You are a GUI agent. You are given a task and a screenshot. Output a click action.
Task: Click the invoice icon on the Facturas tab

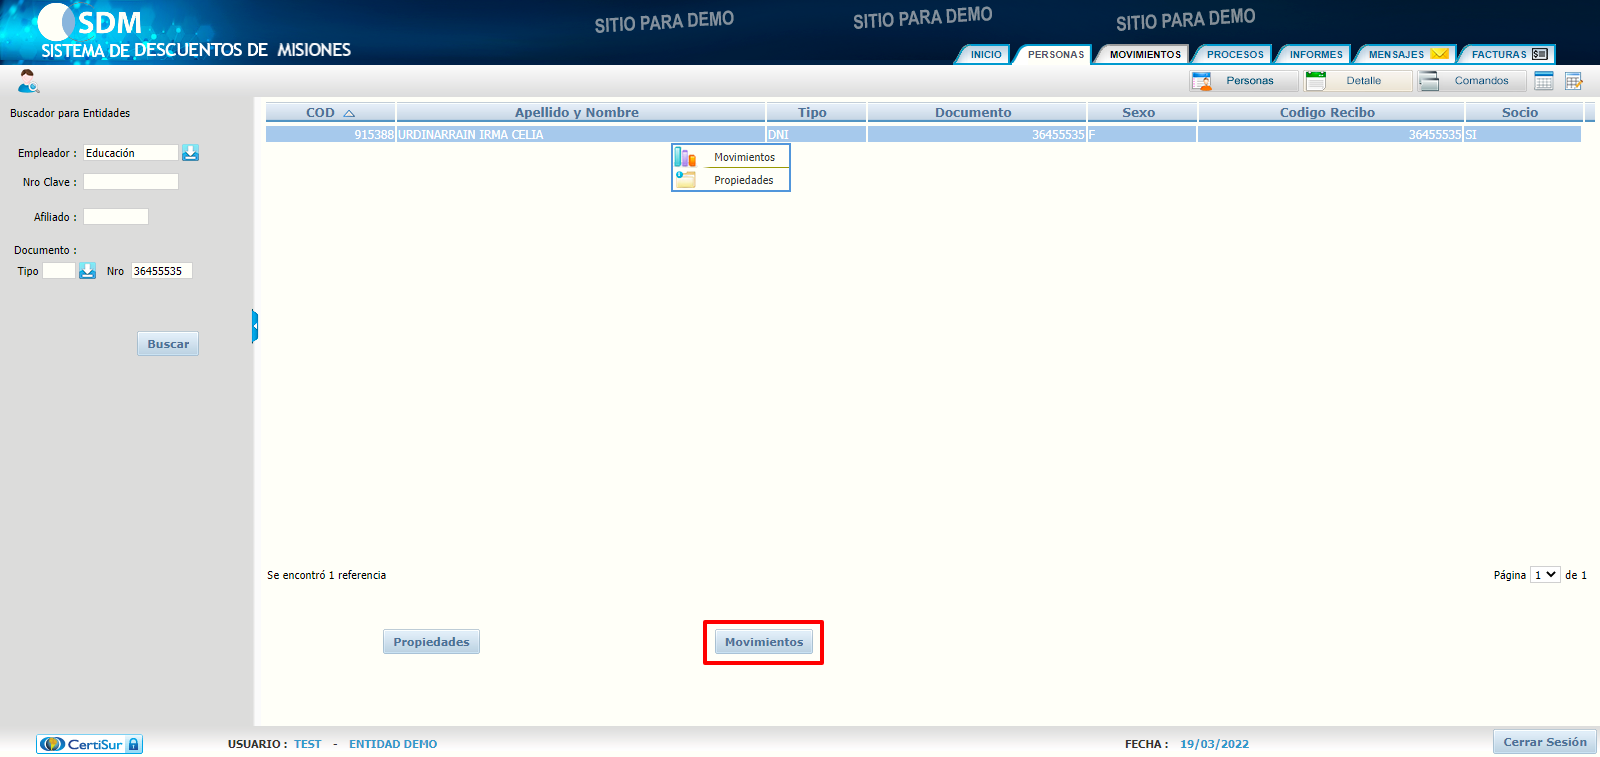pyautogui.click(x=1540, y=54)
